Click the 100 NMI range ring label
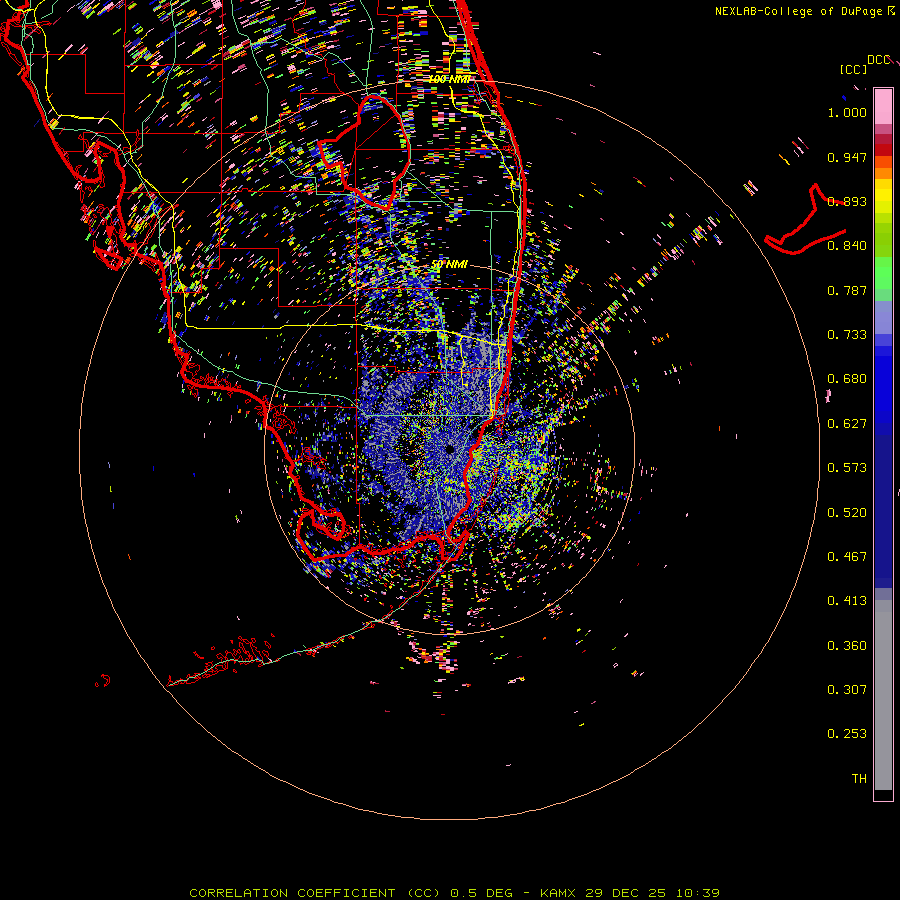Viewport: 900px width, 900px height. (450, 79)
